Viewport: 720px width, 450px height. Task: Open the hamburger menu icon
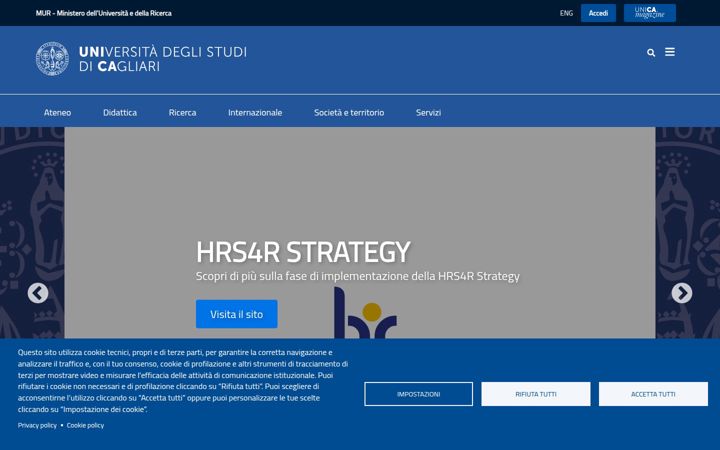[670, 52]
